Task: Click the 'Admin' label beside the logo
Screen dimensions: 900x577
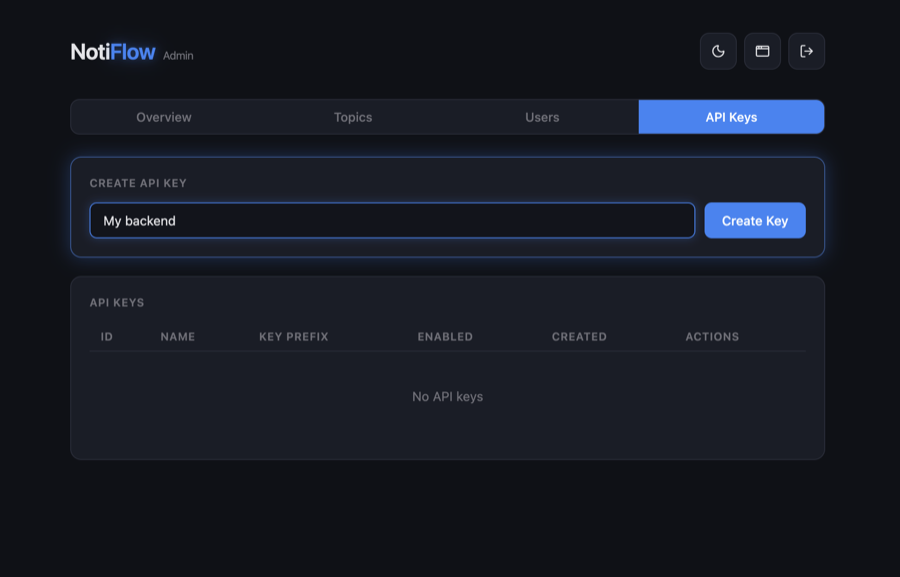Action: click(x=178, y=56)
